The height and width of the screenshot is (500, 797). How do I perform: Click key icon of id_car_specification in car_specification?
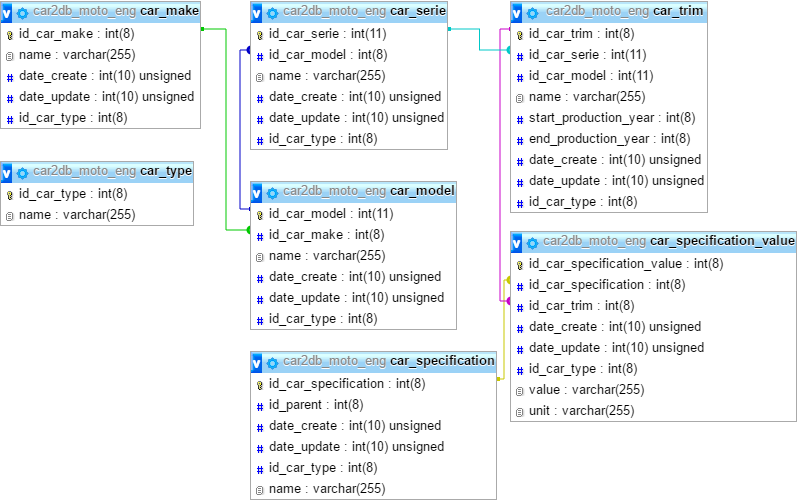click(260, 385)
